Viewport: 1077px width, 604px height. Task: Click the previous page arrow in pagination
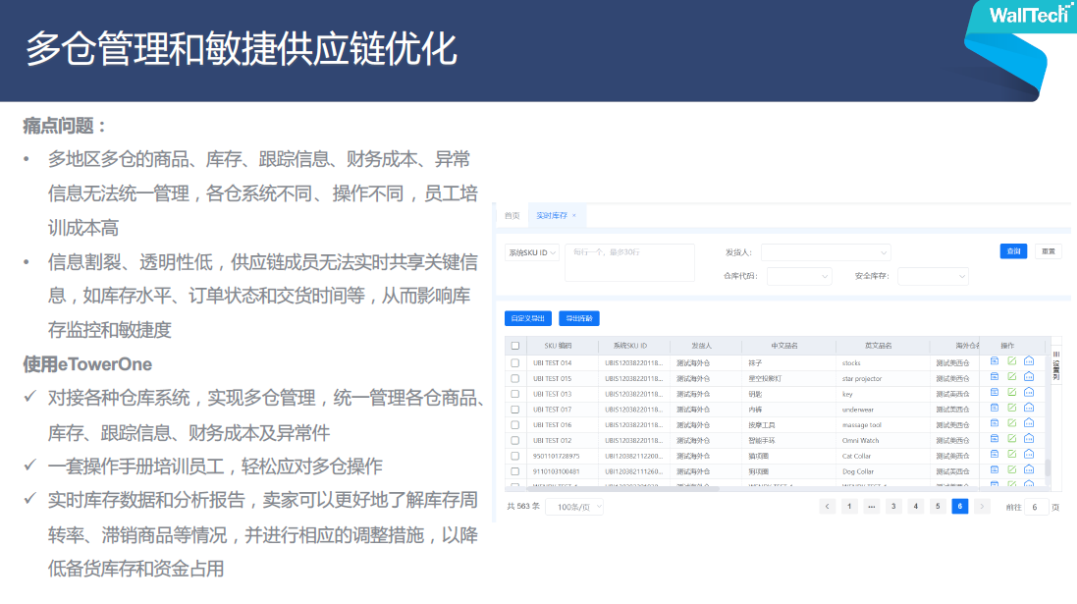pyautogui.click(x=827, y=506)
